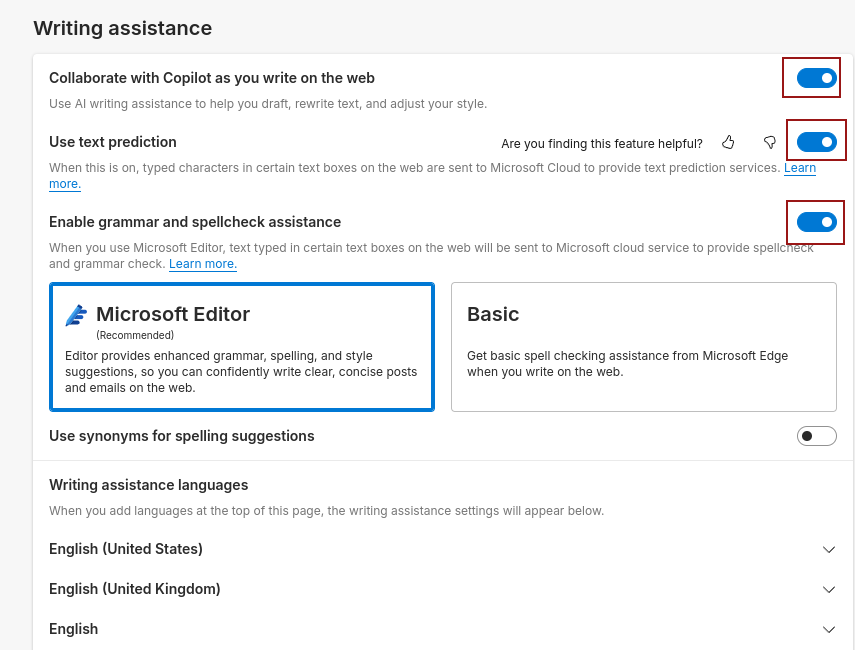Click 'Collaborate with Copilot as you write' label

(212, 78)
